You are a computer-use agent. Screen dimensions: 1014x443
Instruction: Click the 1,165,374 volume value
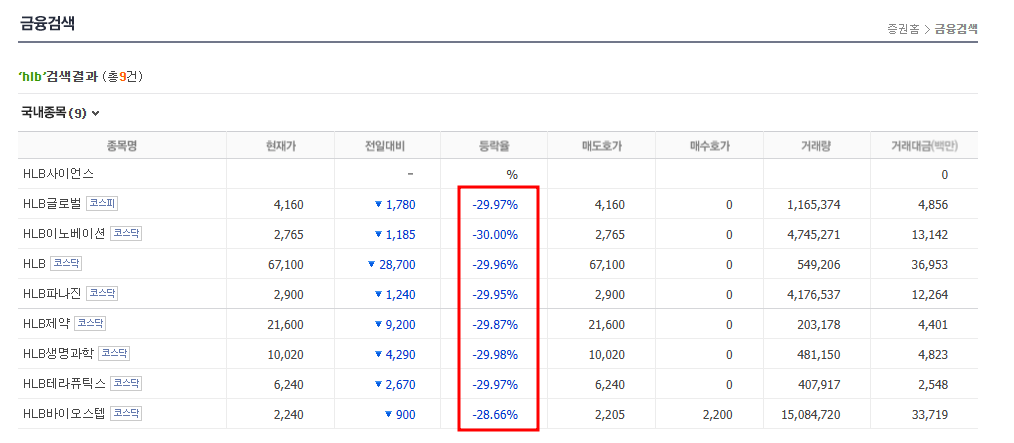814,205
